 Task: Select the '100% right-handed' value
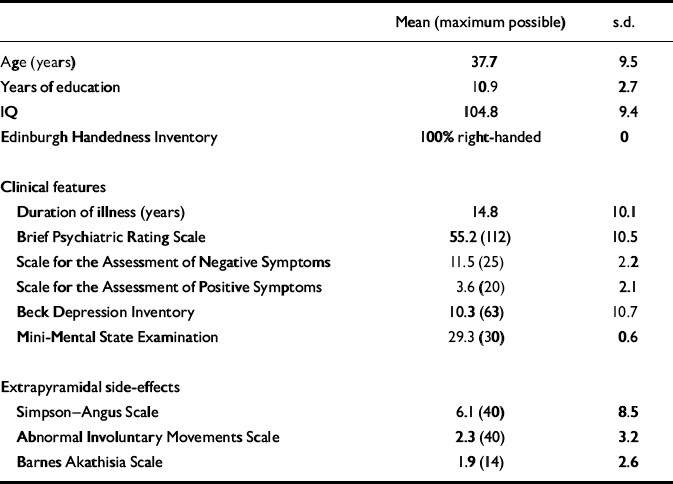pyautogui.click(x=481, y=137)
